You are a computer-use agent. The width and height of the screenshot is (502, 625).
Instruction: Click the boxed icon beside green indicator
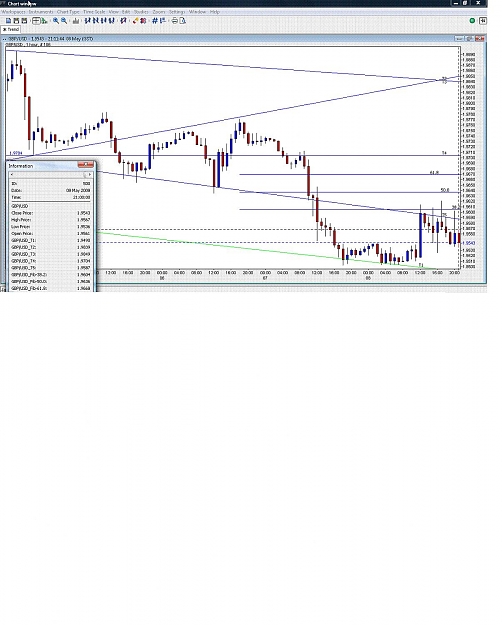(x=482, y=21)
